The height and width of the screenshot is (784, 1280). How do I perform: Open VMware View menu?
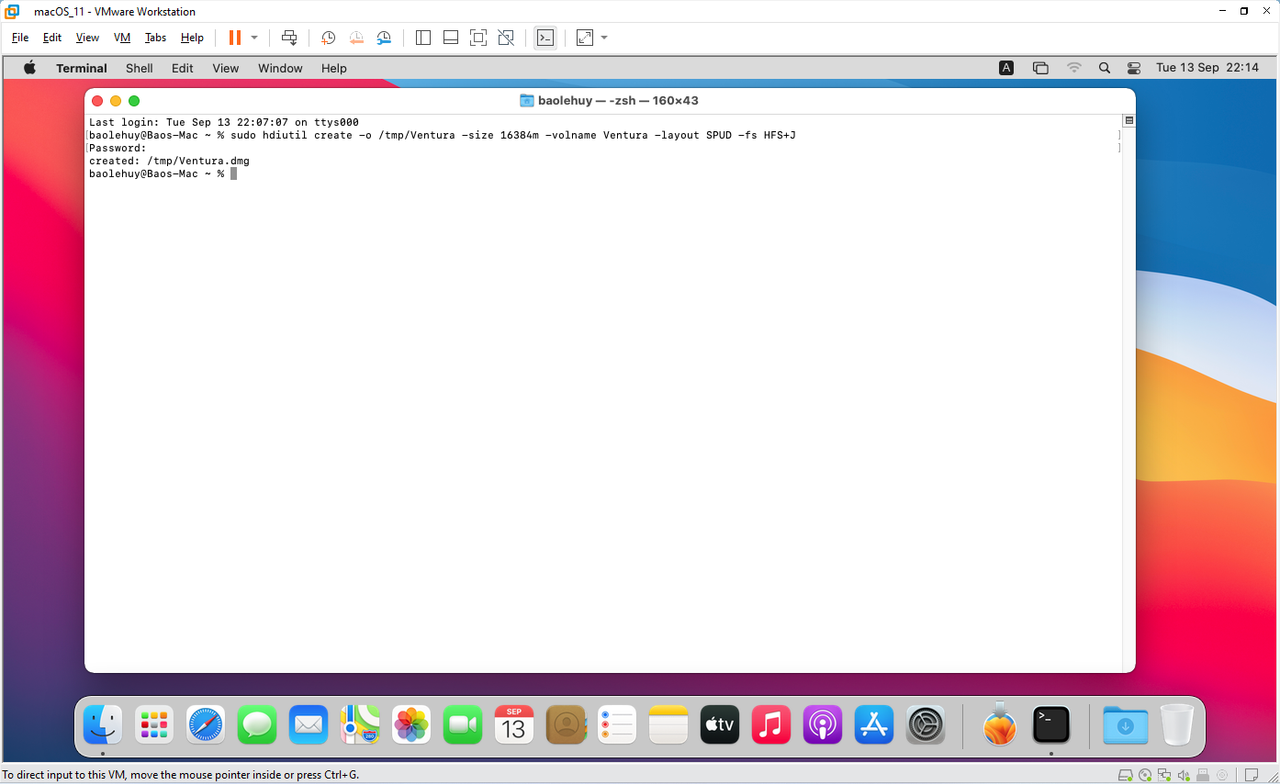(88, 38)
